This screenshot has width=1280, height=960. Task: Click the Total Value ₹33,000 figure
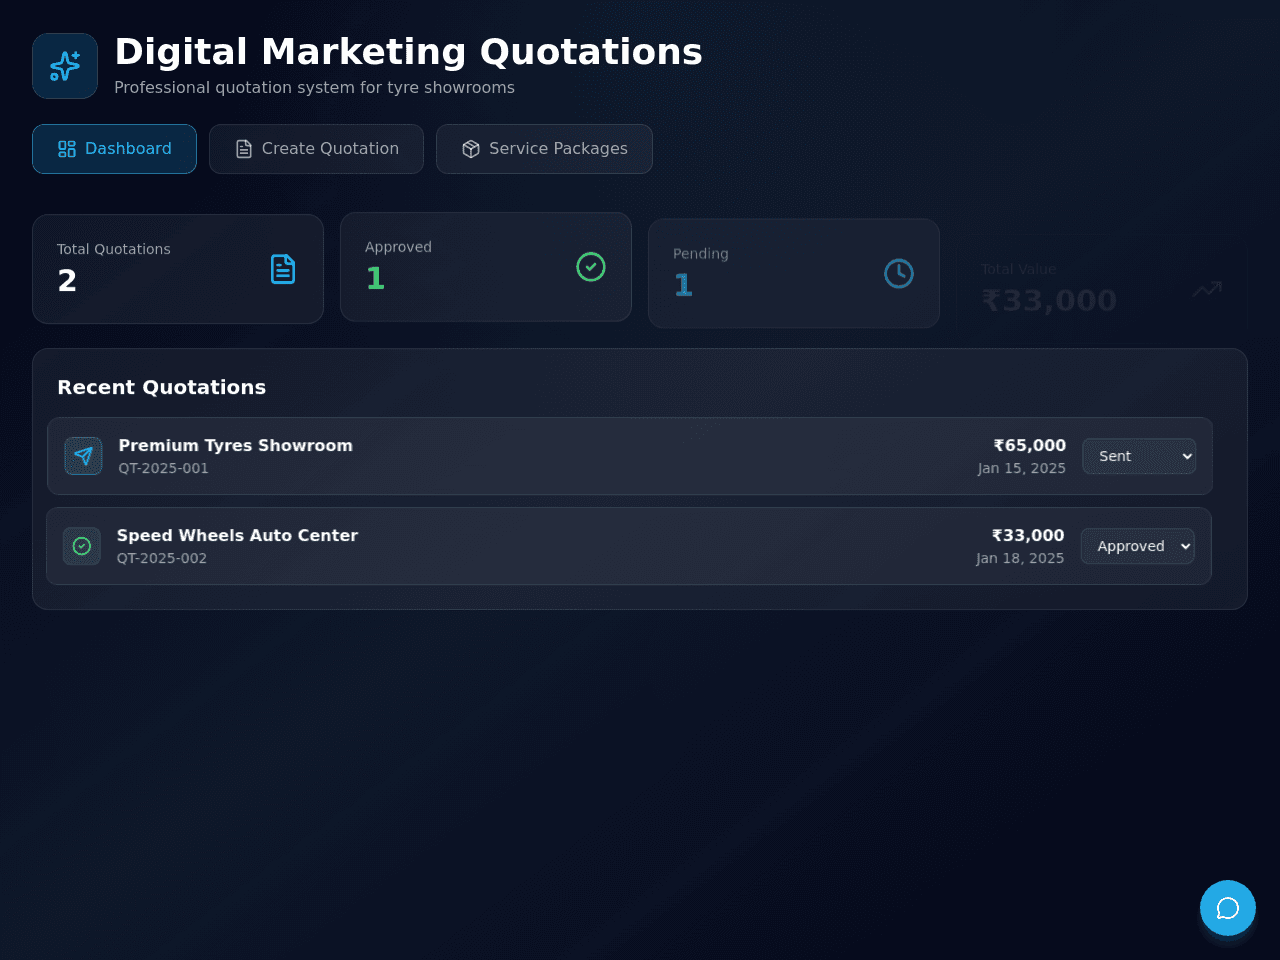pos(1049,301)
